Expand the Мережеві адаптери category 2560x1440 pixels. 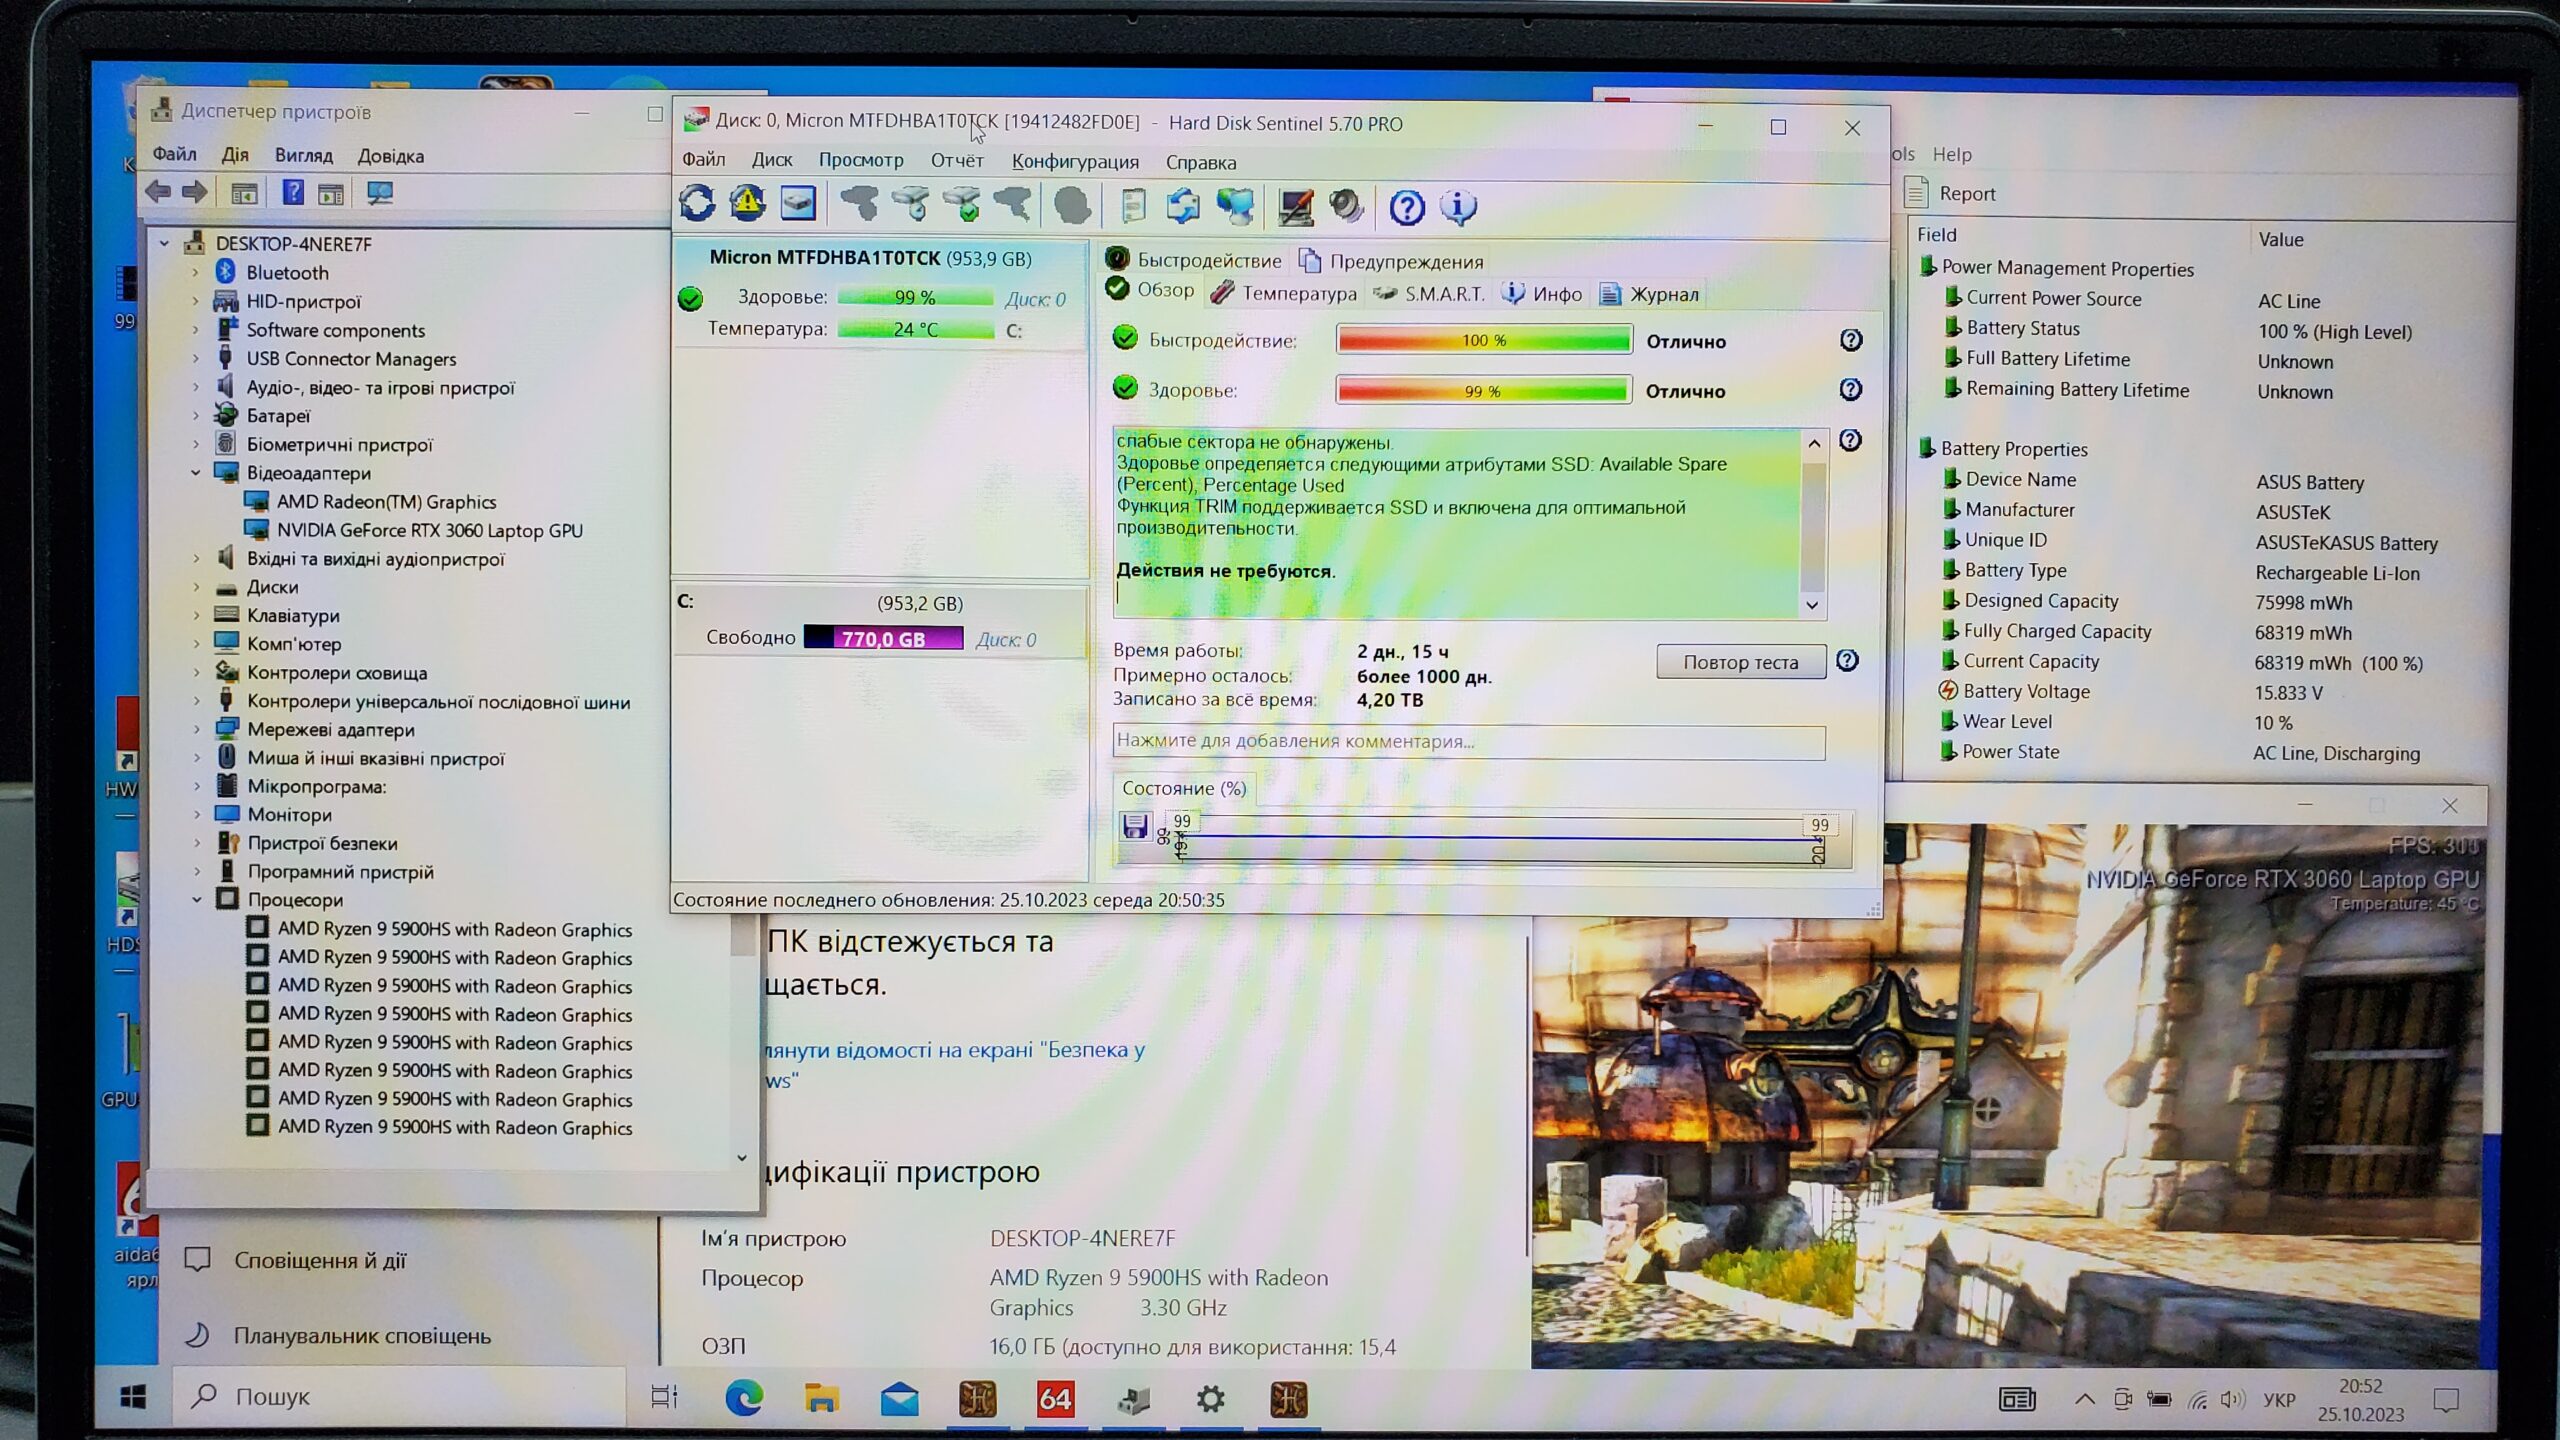click(x=196, y=730)
